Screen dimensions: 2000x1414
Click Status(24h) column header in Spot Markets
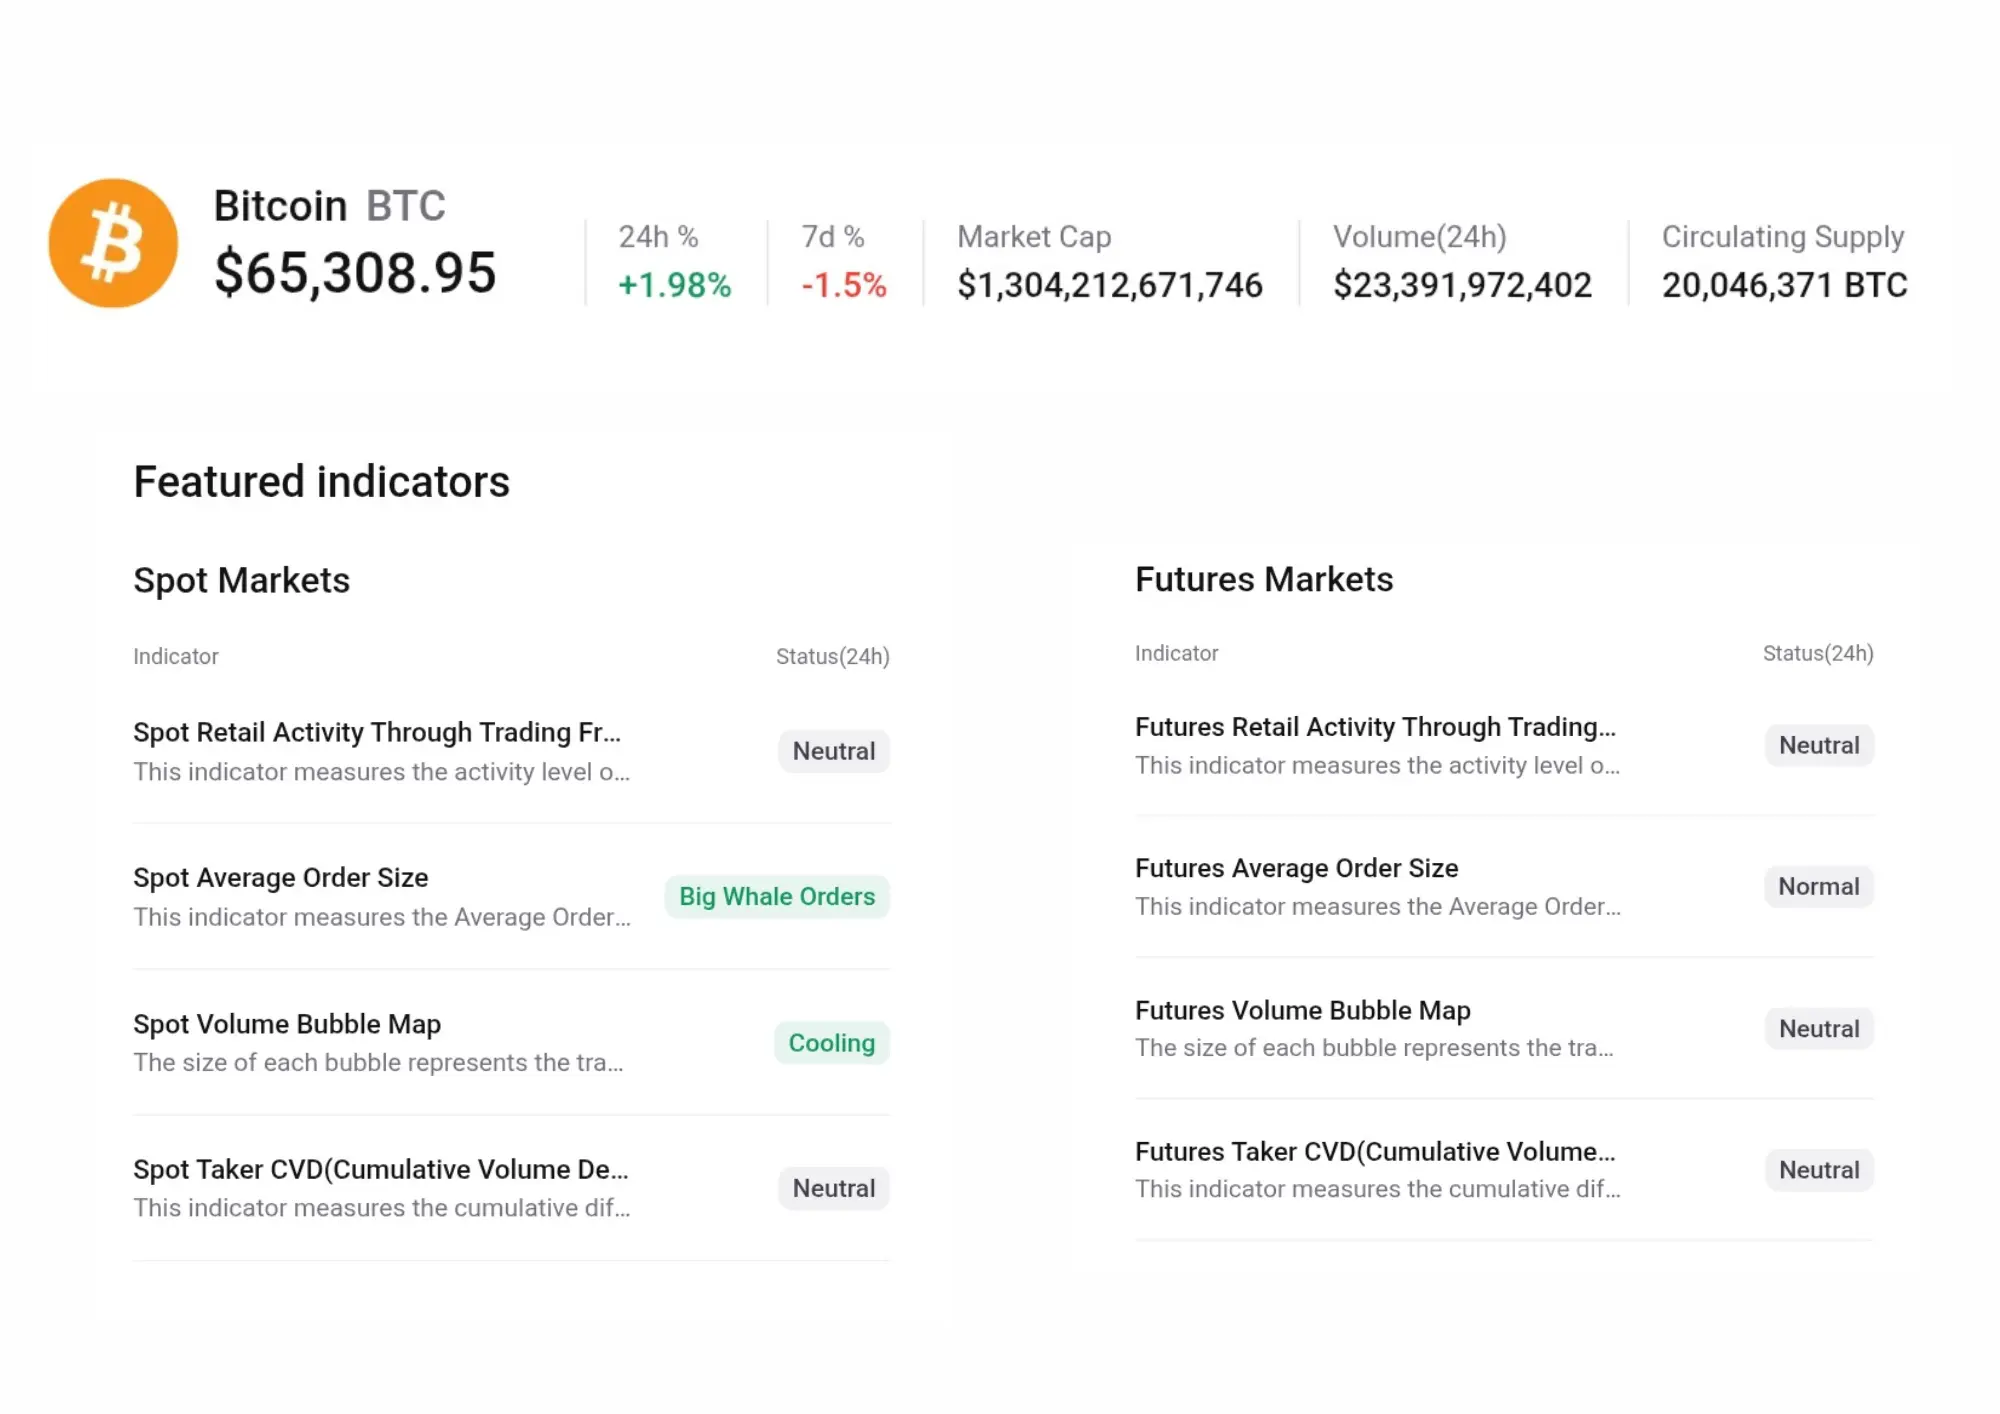(x=833, y=657)
